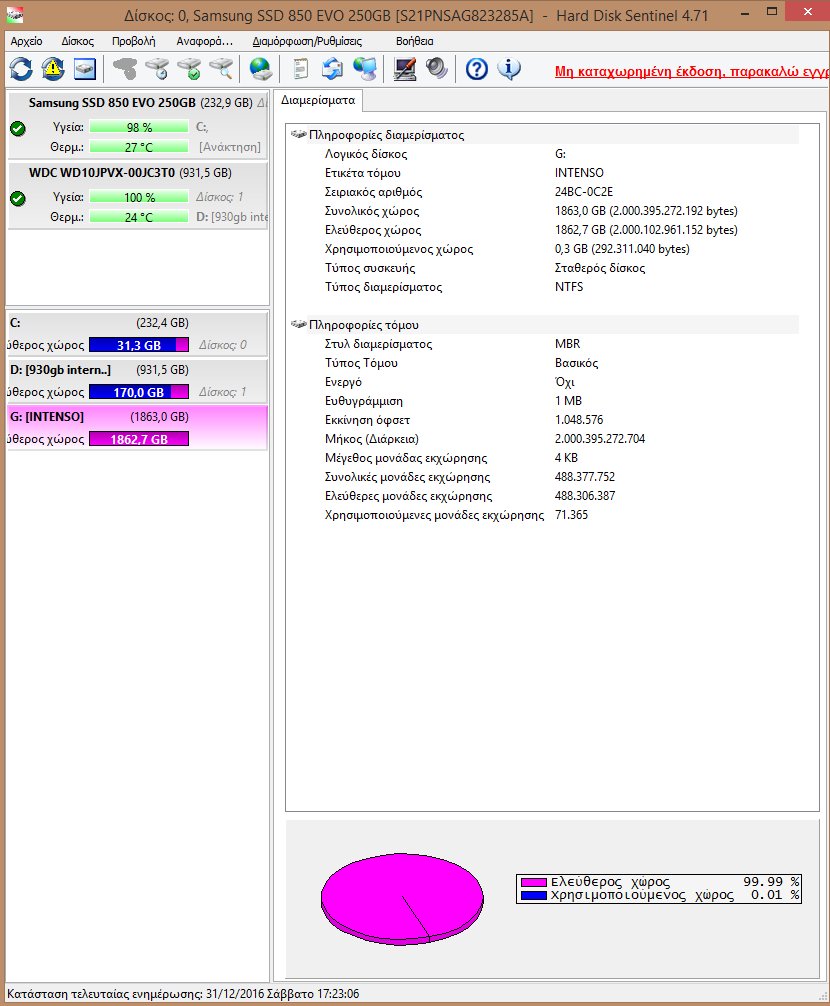
Task: Select the WDC WD10JPVX-00JC3T0 disk
Action: tap(138, 195)
